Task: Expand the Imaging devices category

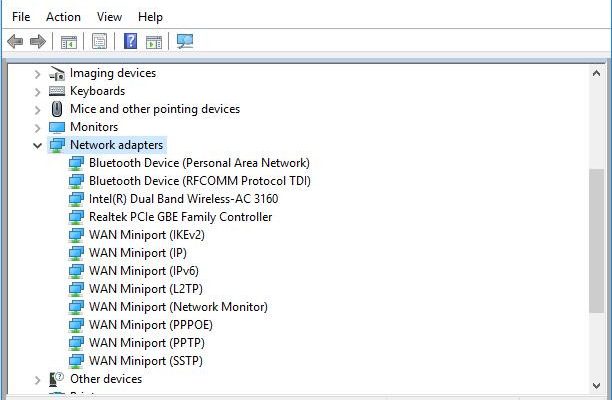Action: [x=38, y=73]
